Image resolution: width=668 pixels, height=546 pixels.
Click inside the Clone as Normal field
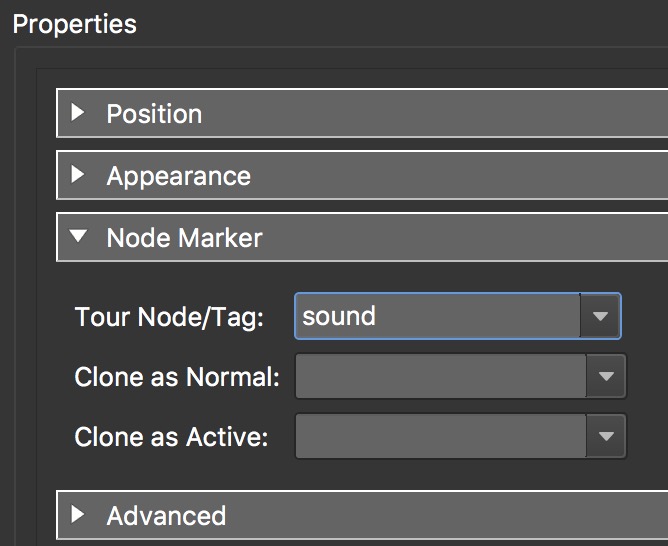coord(440,377)
